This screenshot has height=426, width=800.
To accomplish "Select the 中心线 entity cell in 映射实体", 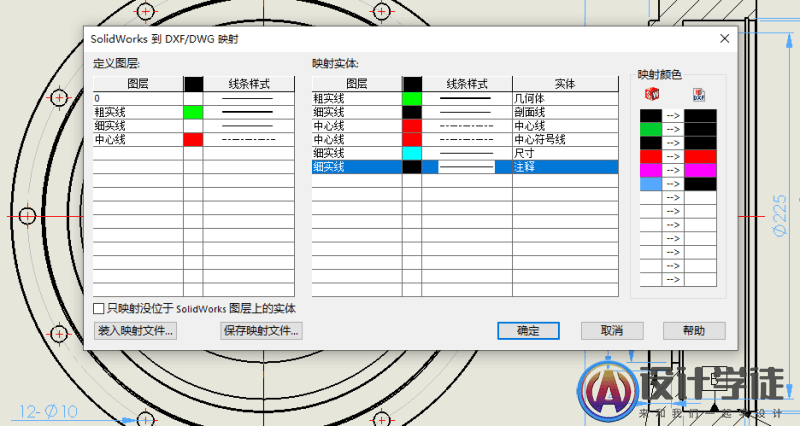I will coord(565,126).
